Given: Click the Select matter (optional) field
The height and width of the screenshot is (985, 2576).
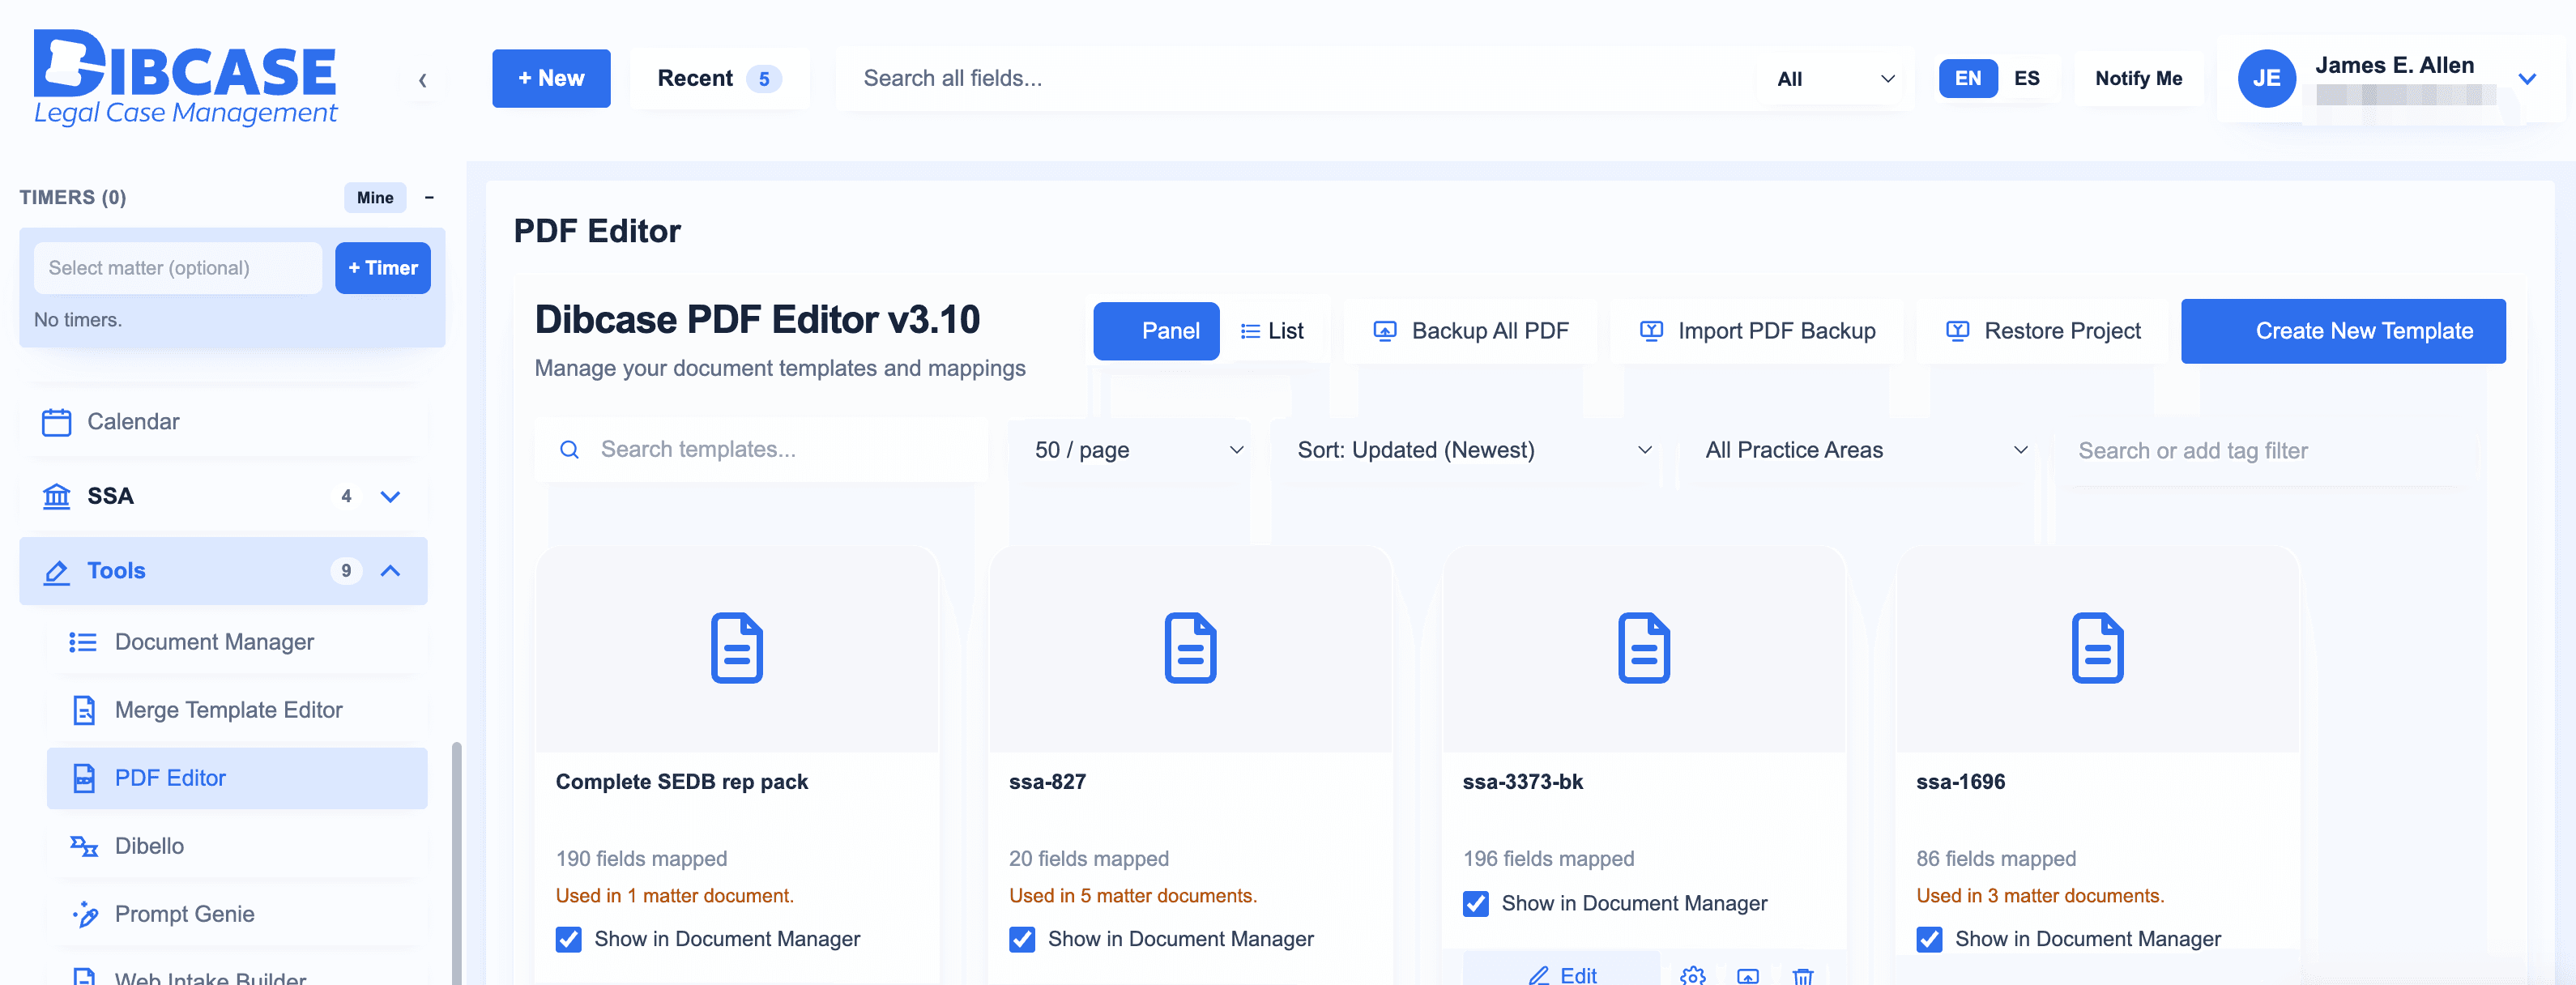Looking at the screenshot, I should [x=178, y=268].
